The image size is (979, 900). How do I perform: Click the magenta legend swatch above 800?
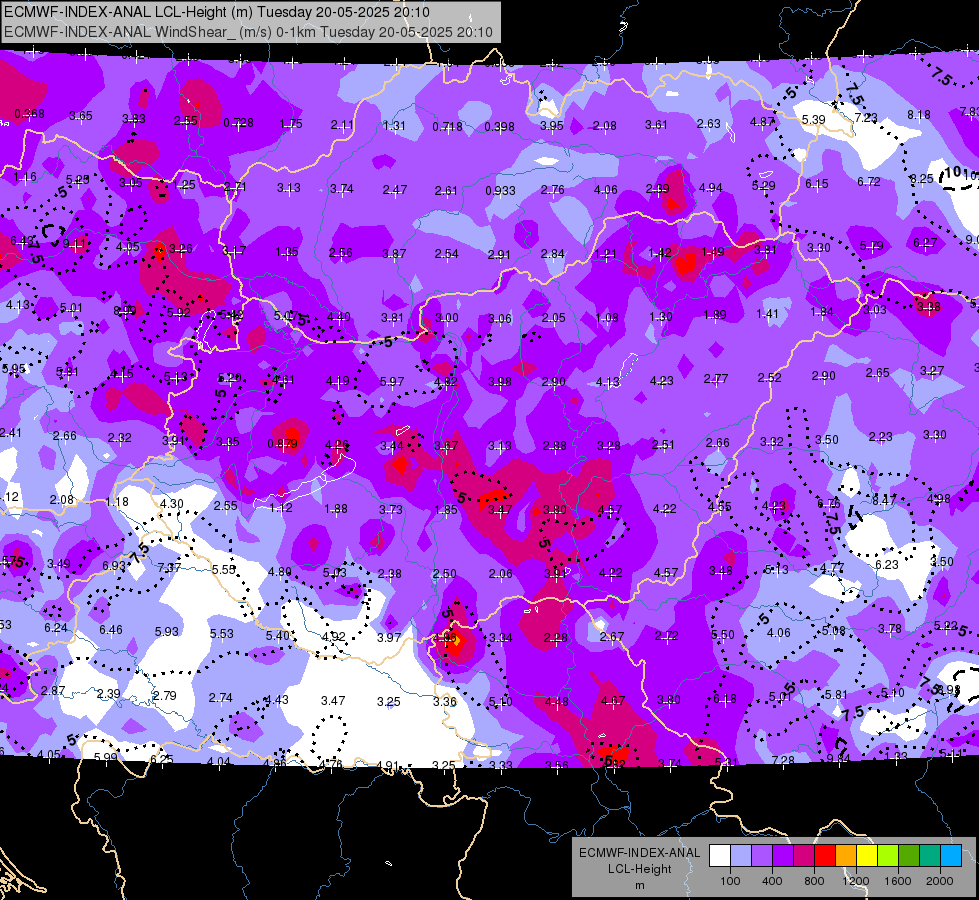(804, 856)
